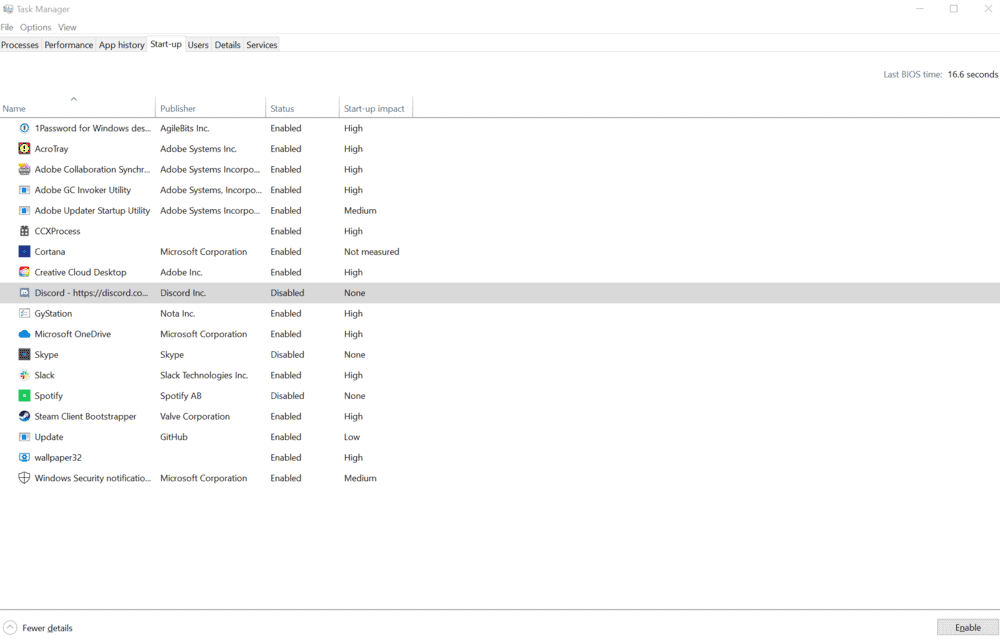Switch to the Services tab
Viewport: 1000px width, 639px height.
click(261, 45)
